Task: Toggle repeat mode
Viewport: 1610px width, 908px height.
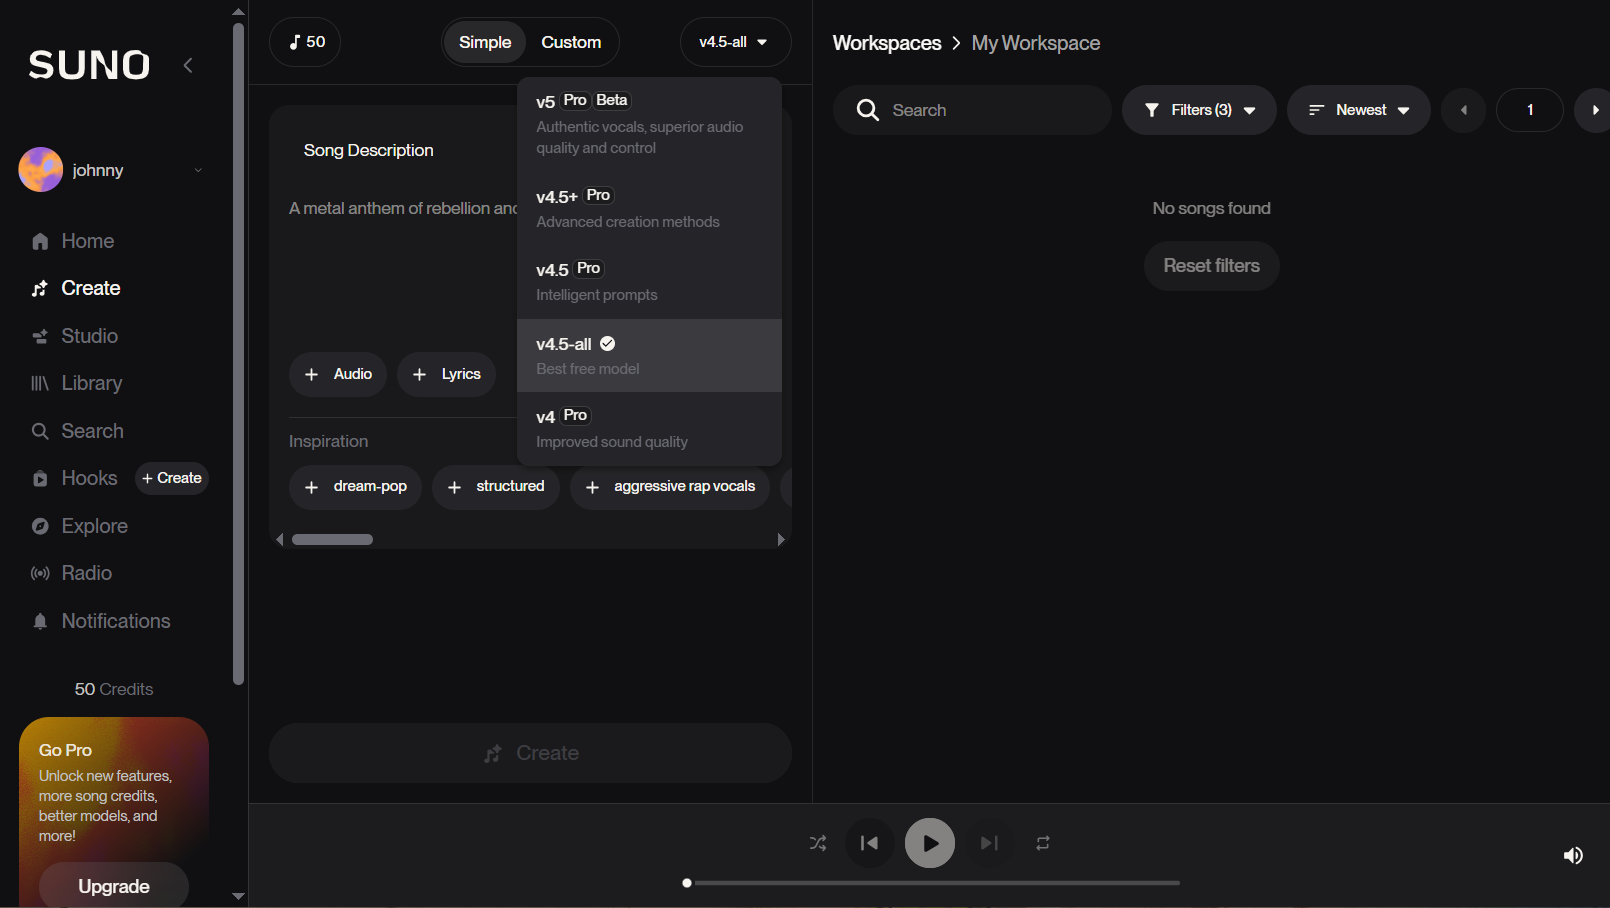Action: tap(1043, 843)
